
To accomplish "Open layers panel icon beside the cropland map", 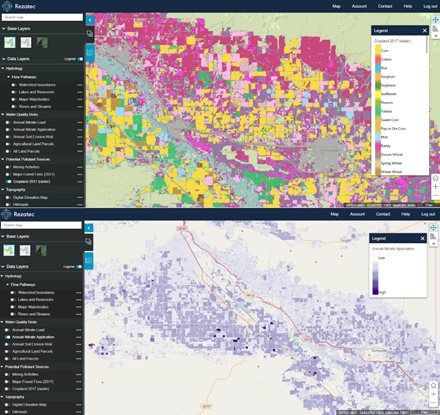I will pyautogui.click(x=90, y=34).
